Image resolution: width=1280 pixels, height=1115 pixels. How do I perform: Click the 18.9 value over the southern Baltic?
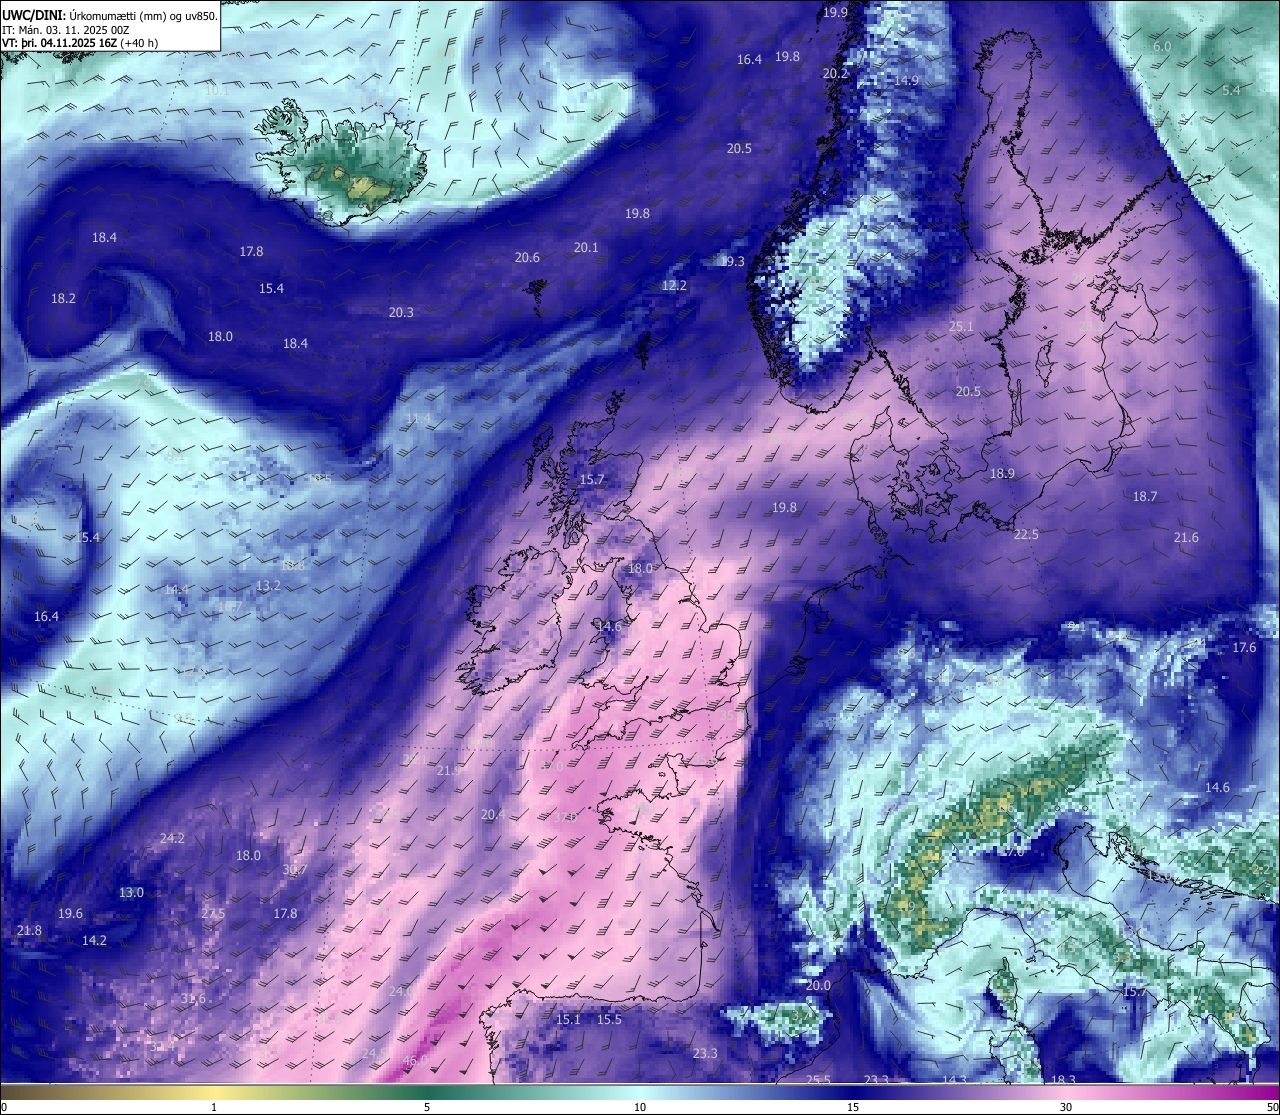click(x=1002, y=473)
